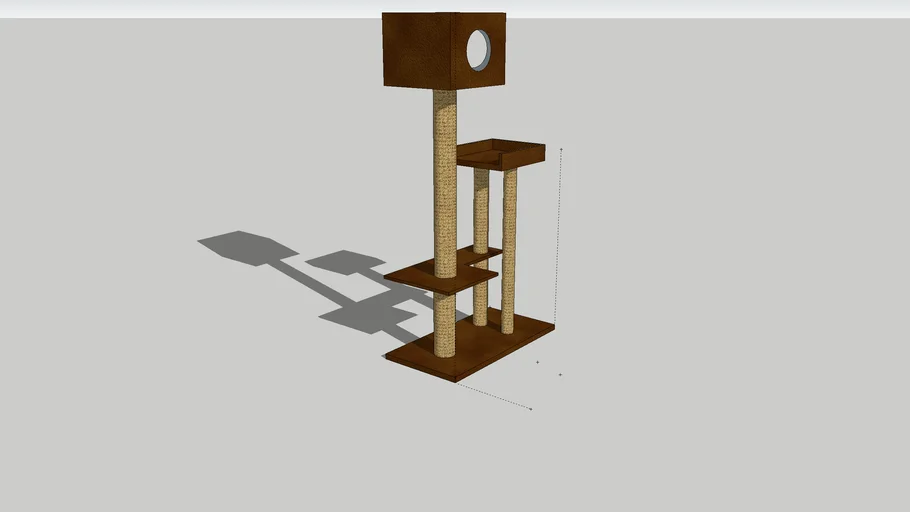Click the guide point atop the vertical dotted line

click(x=561, y=150)
